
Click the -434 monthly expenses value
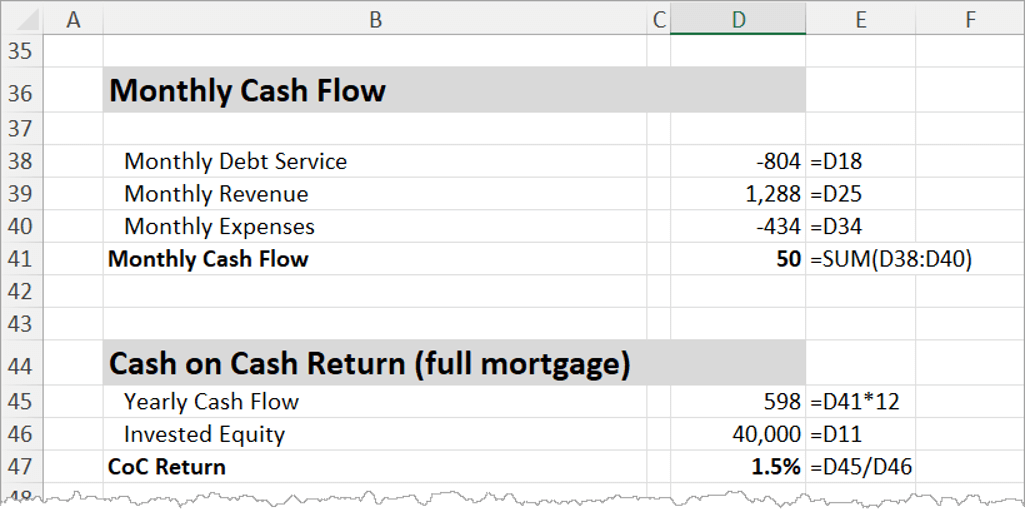tap(779, 227)
